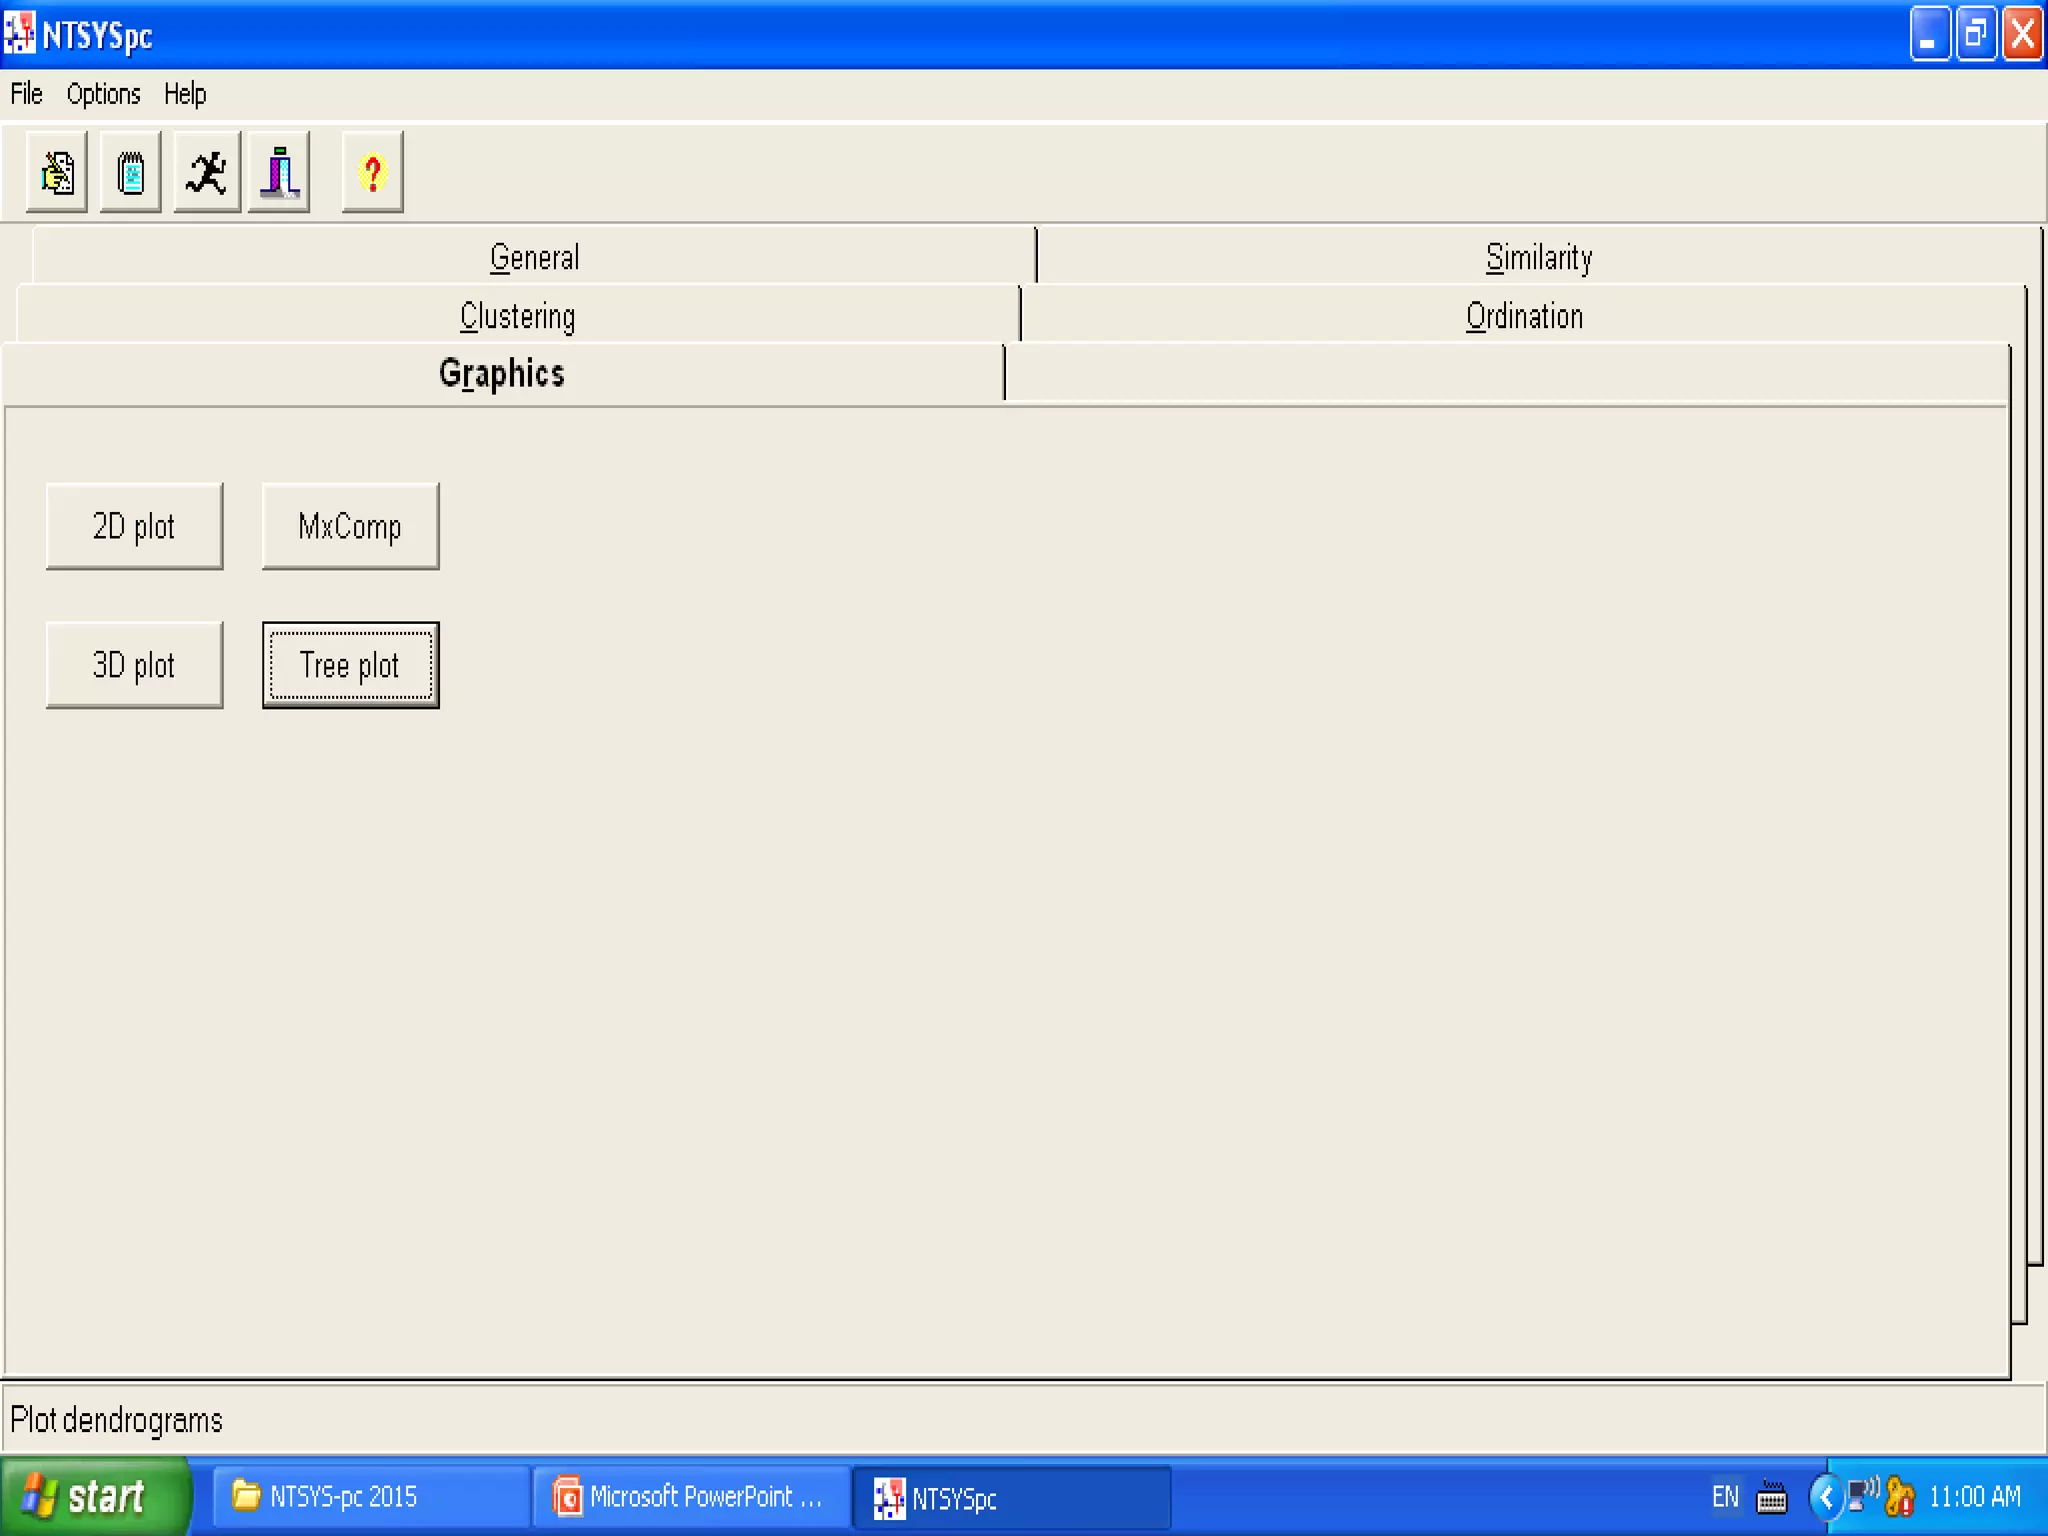Click the exit door toolbar icon

(x=280, y=172)
